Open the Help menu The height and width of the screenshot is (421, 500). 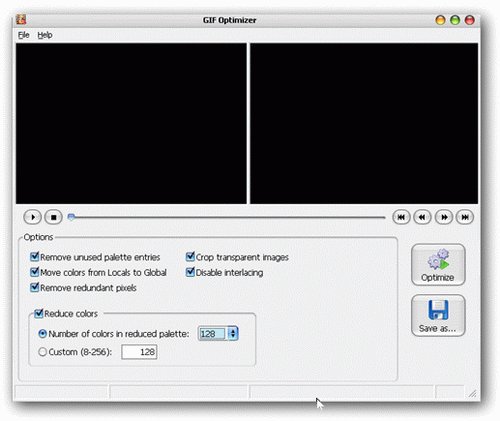click(45, 35)
